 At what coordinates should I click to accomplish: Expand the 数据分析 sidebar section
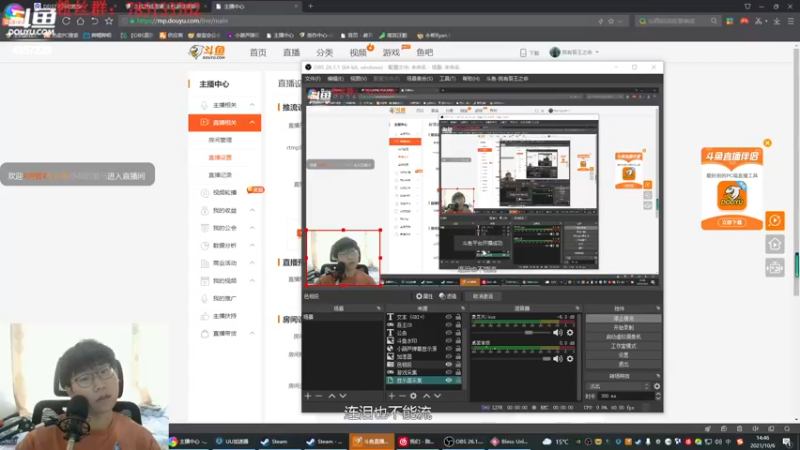(252, 245)
